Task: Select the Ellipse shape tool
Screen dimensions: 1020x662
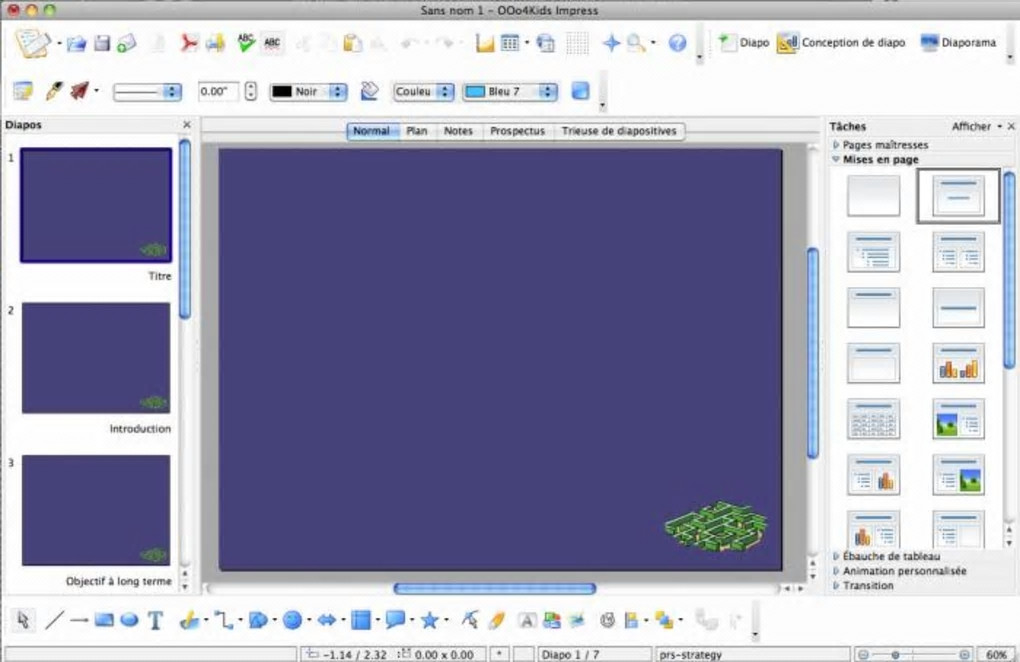Action: point(129,620)
